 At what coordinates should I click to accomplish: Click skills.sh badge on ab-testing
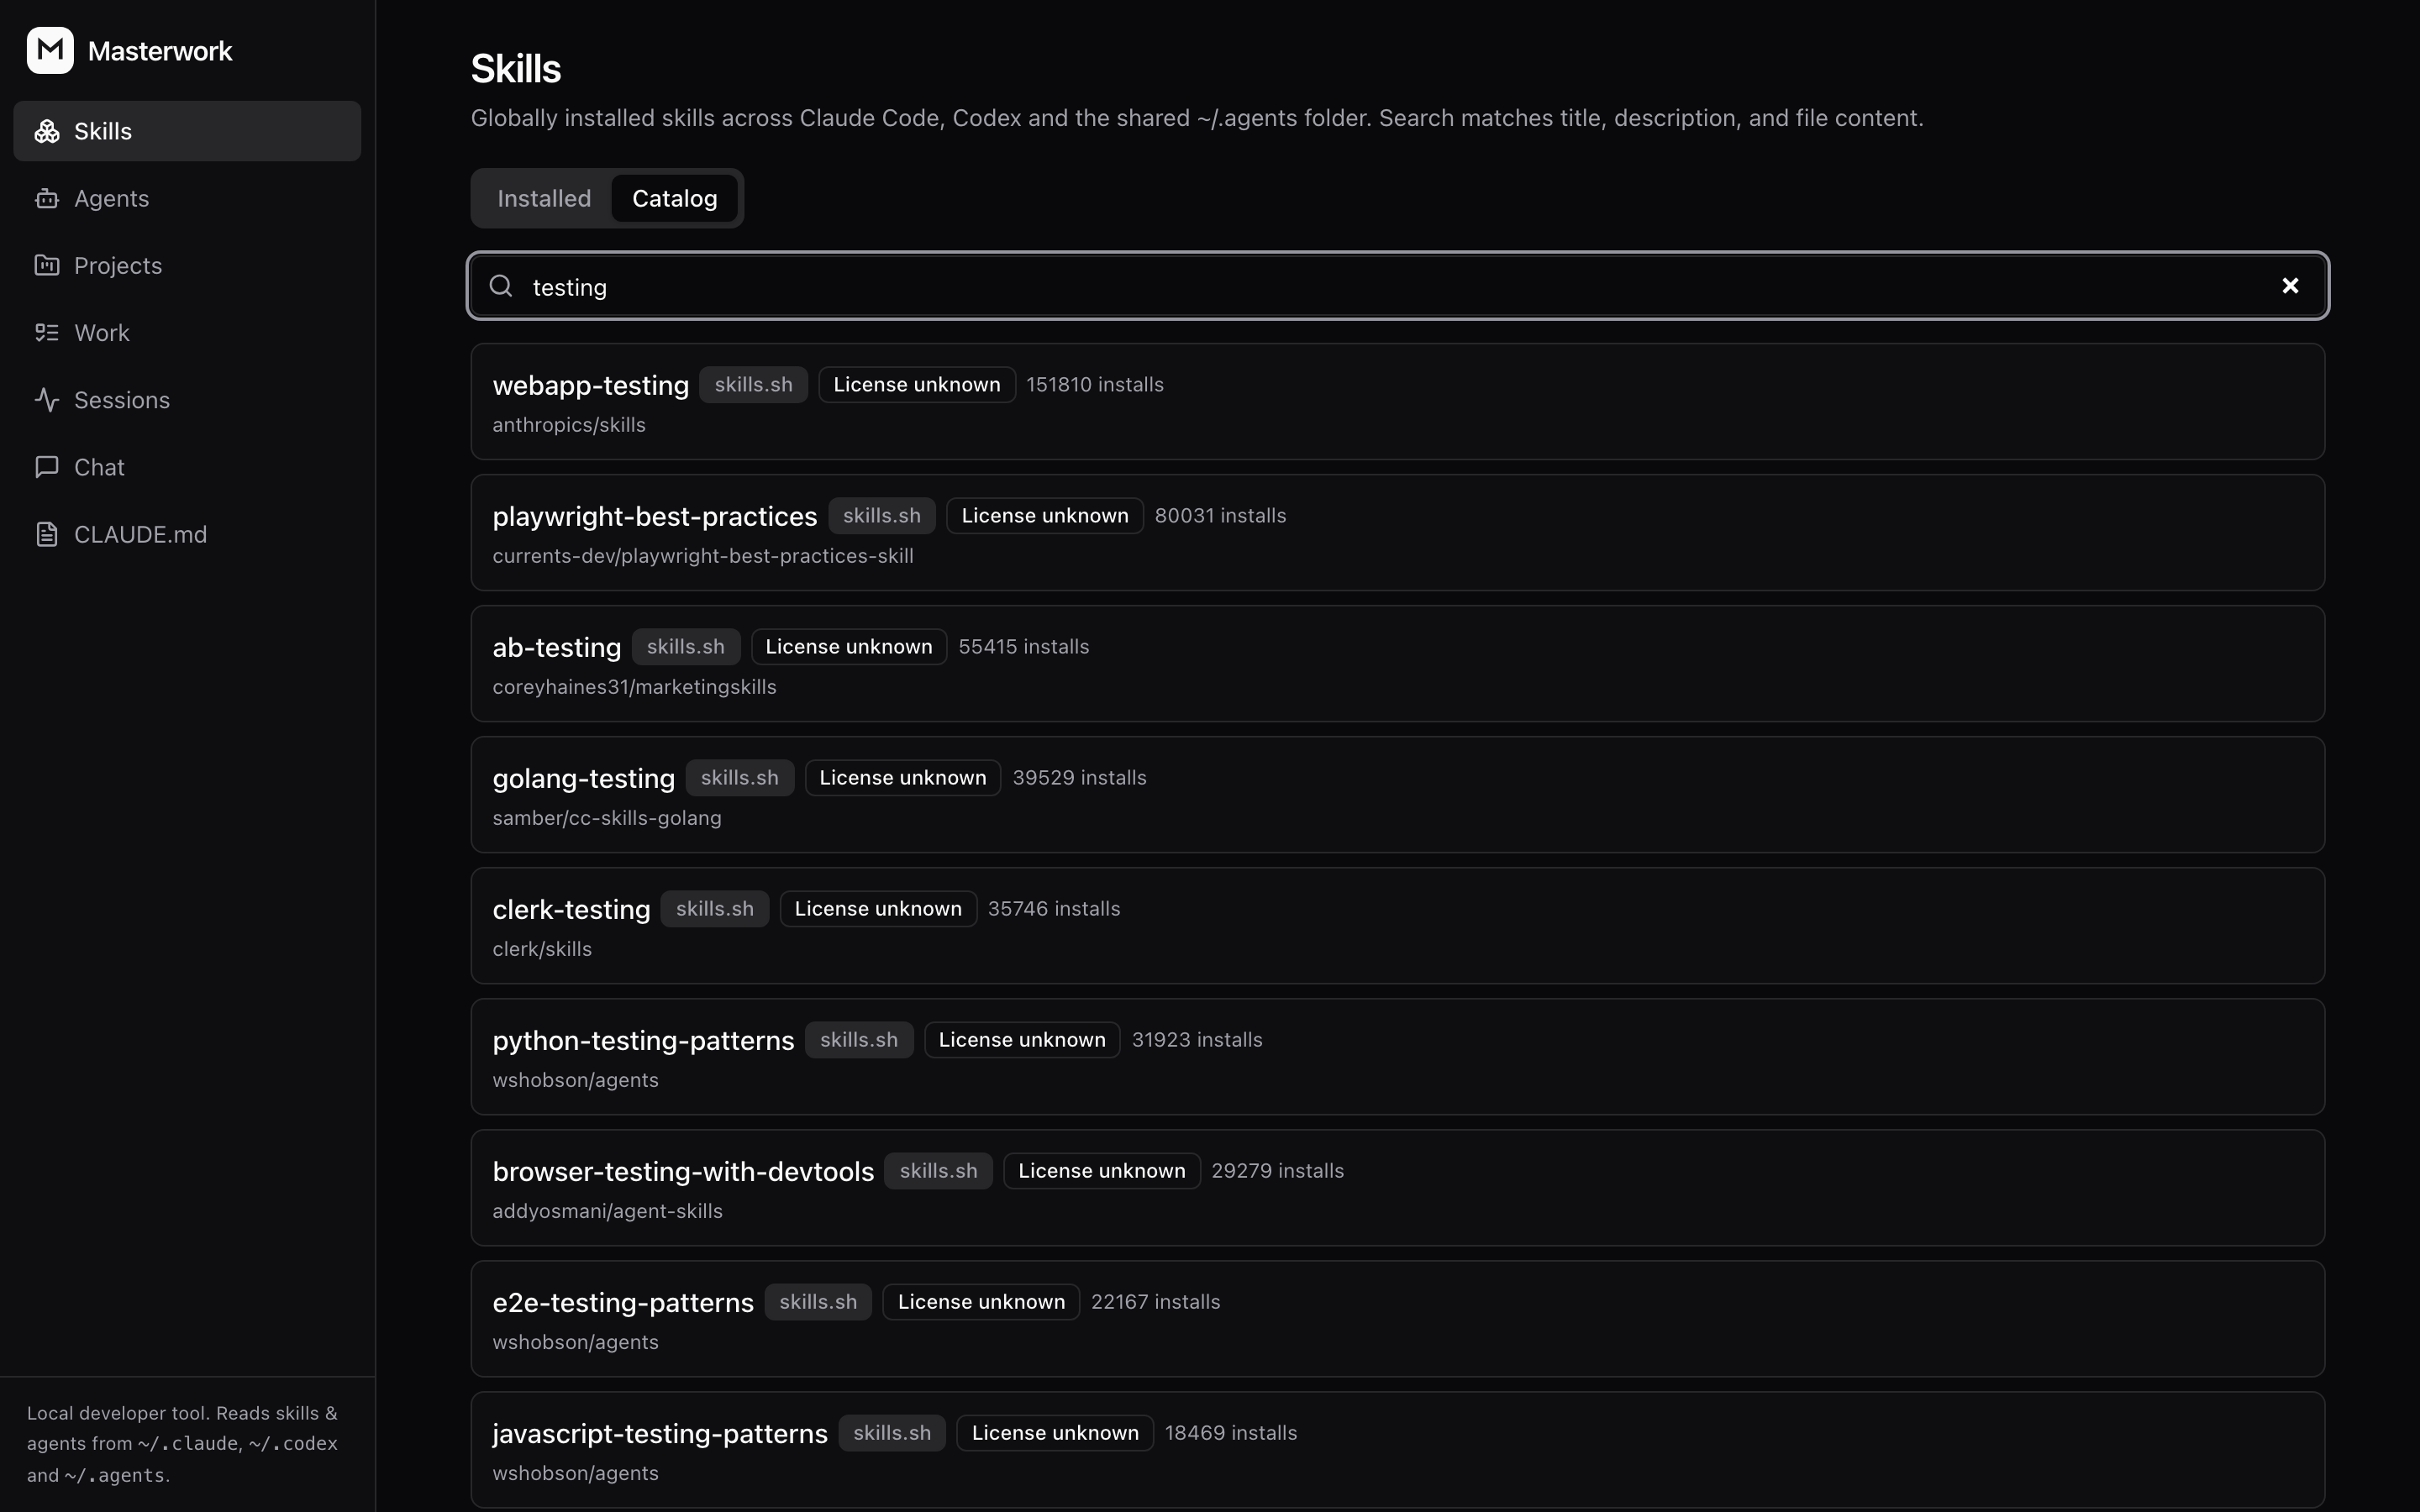click(686, 647)
